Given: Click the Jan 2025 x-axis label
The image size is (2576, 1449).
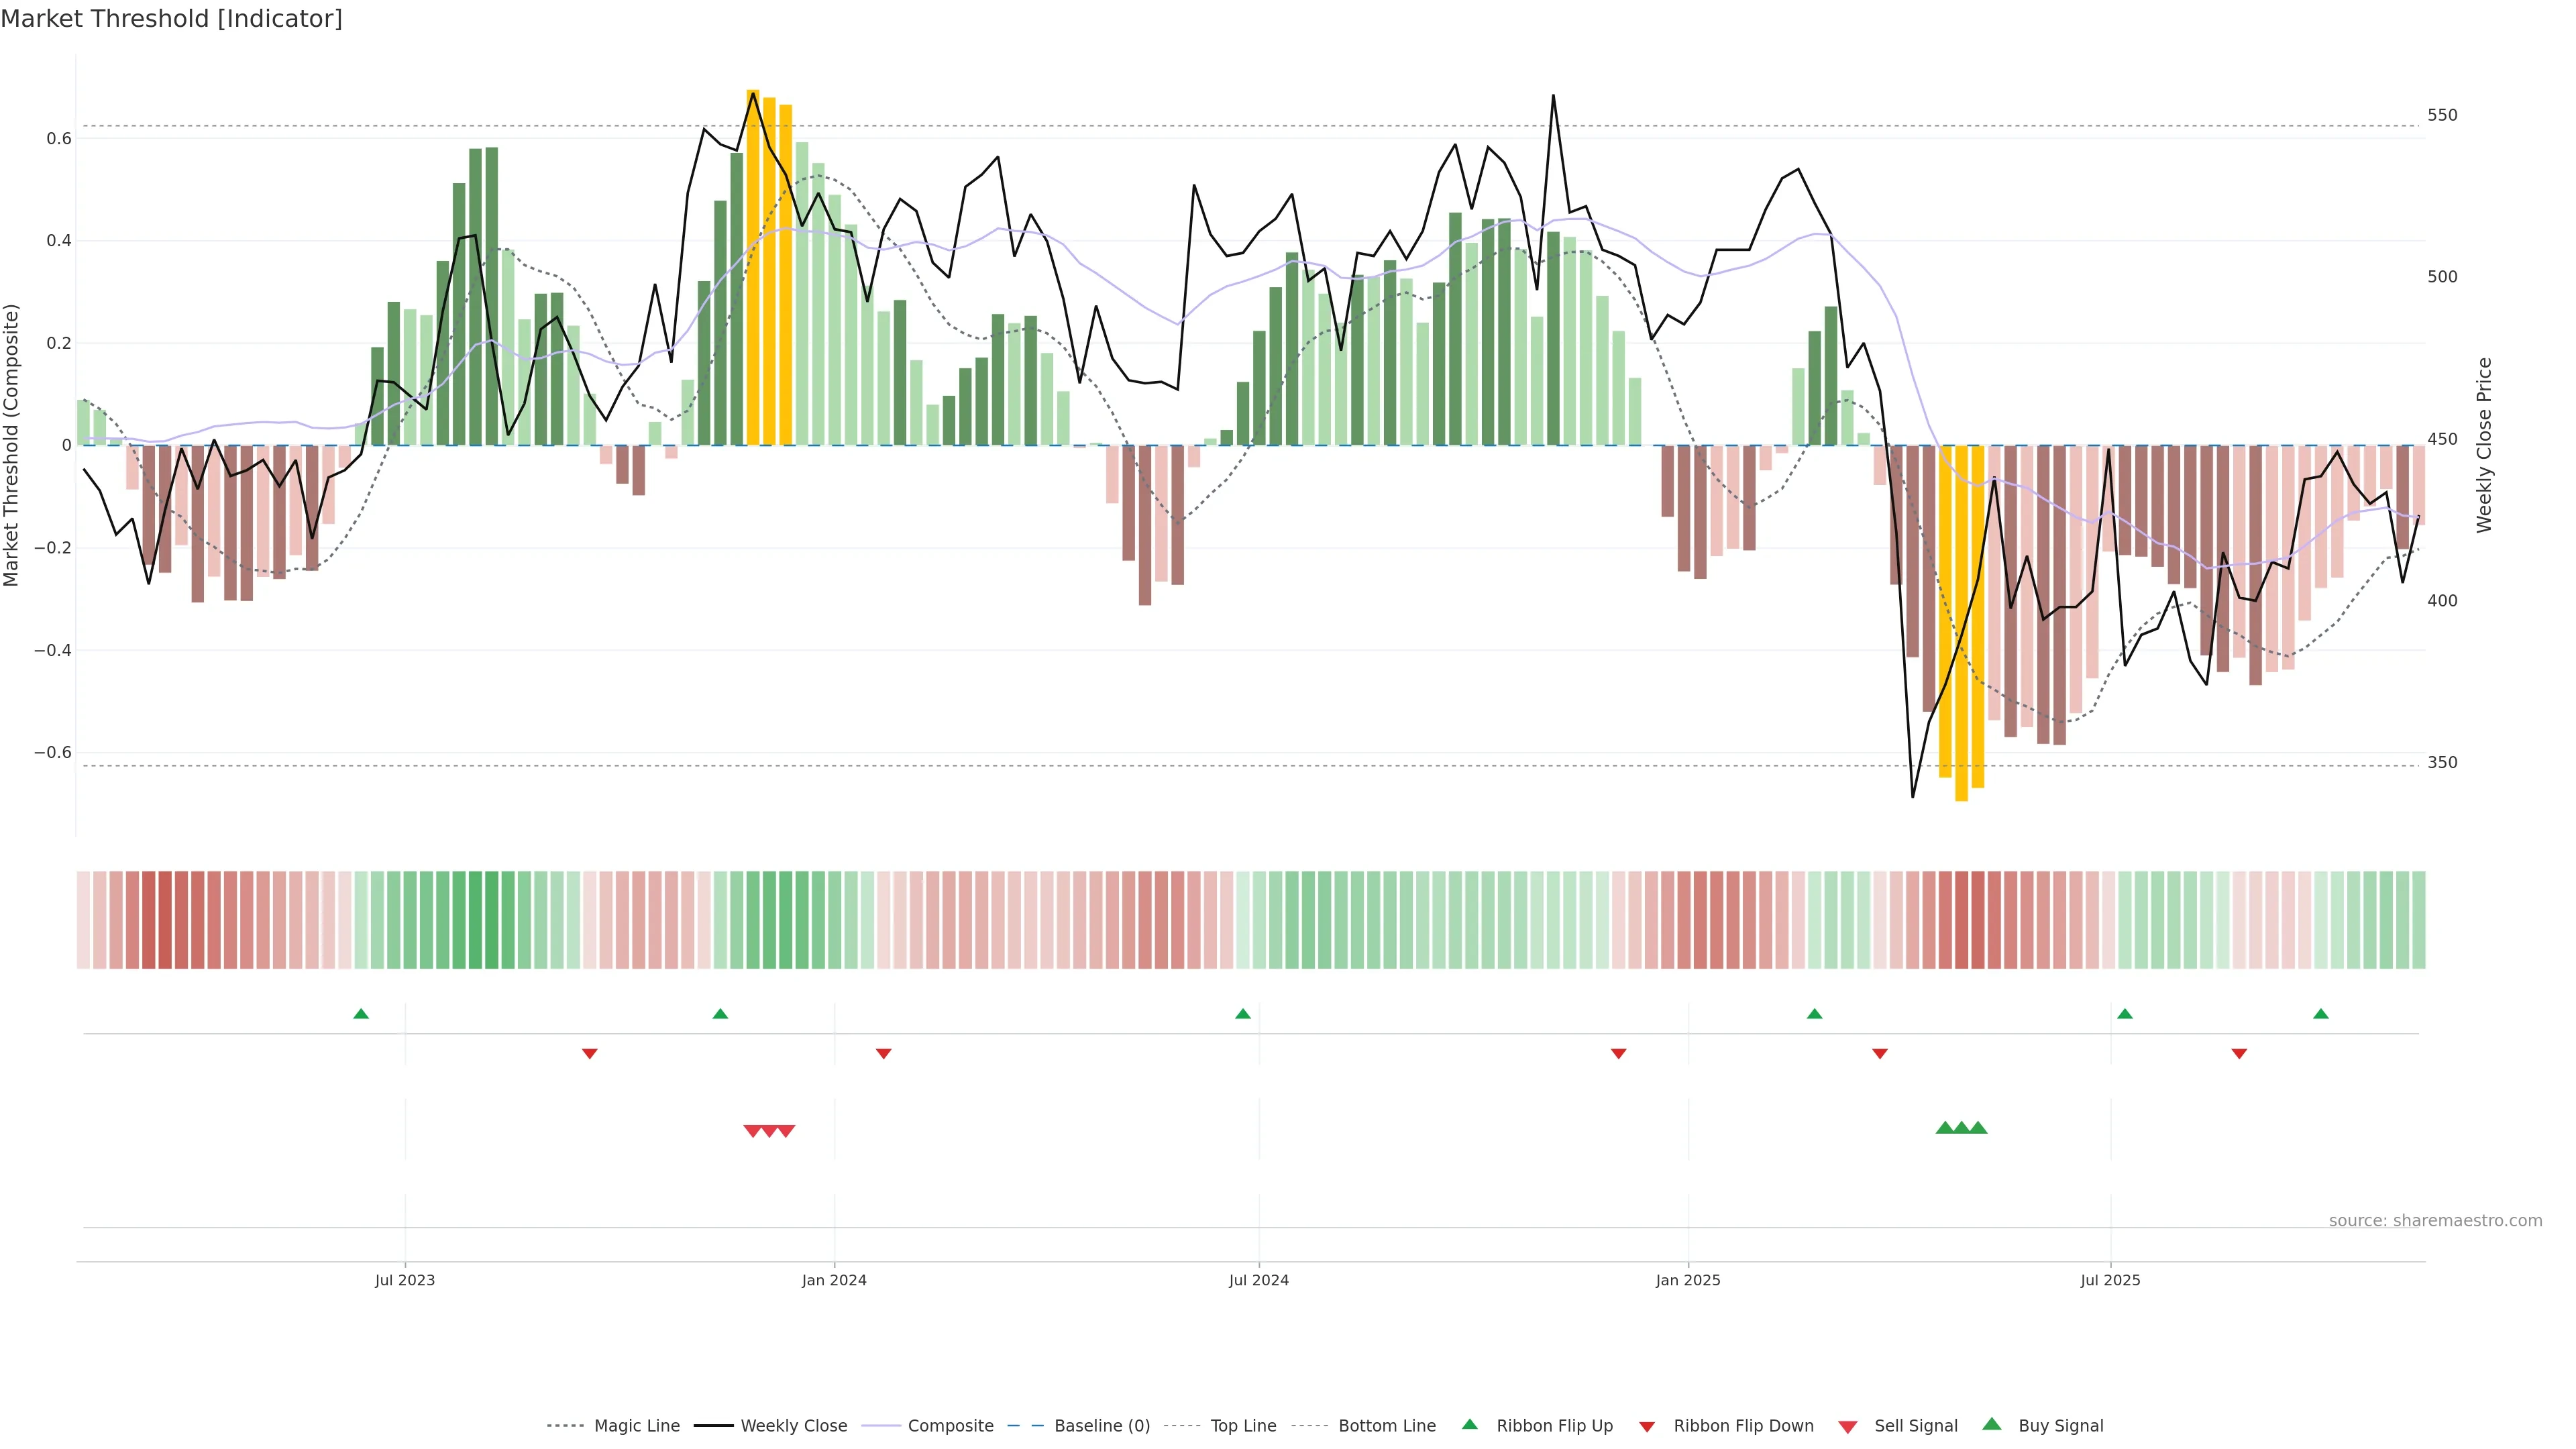Looking at the screenshot, I should tap(1688, 1280).
